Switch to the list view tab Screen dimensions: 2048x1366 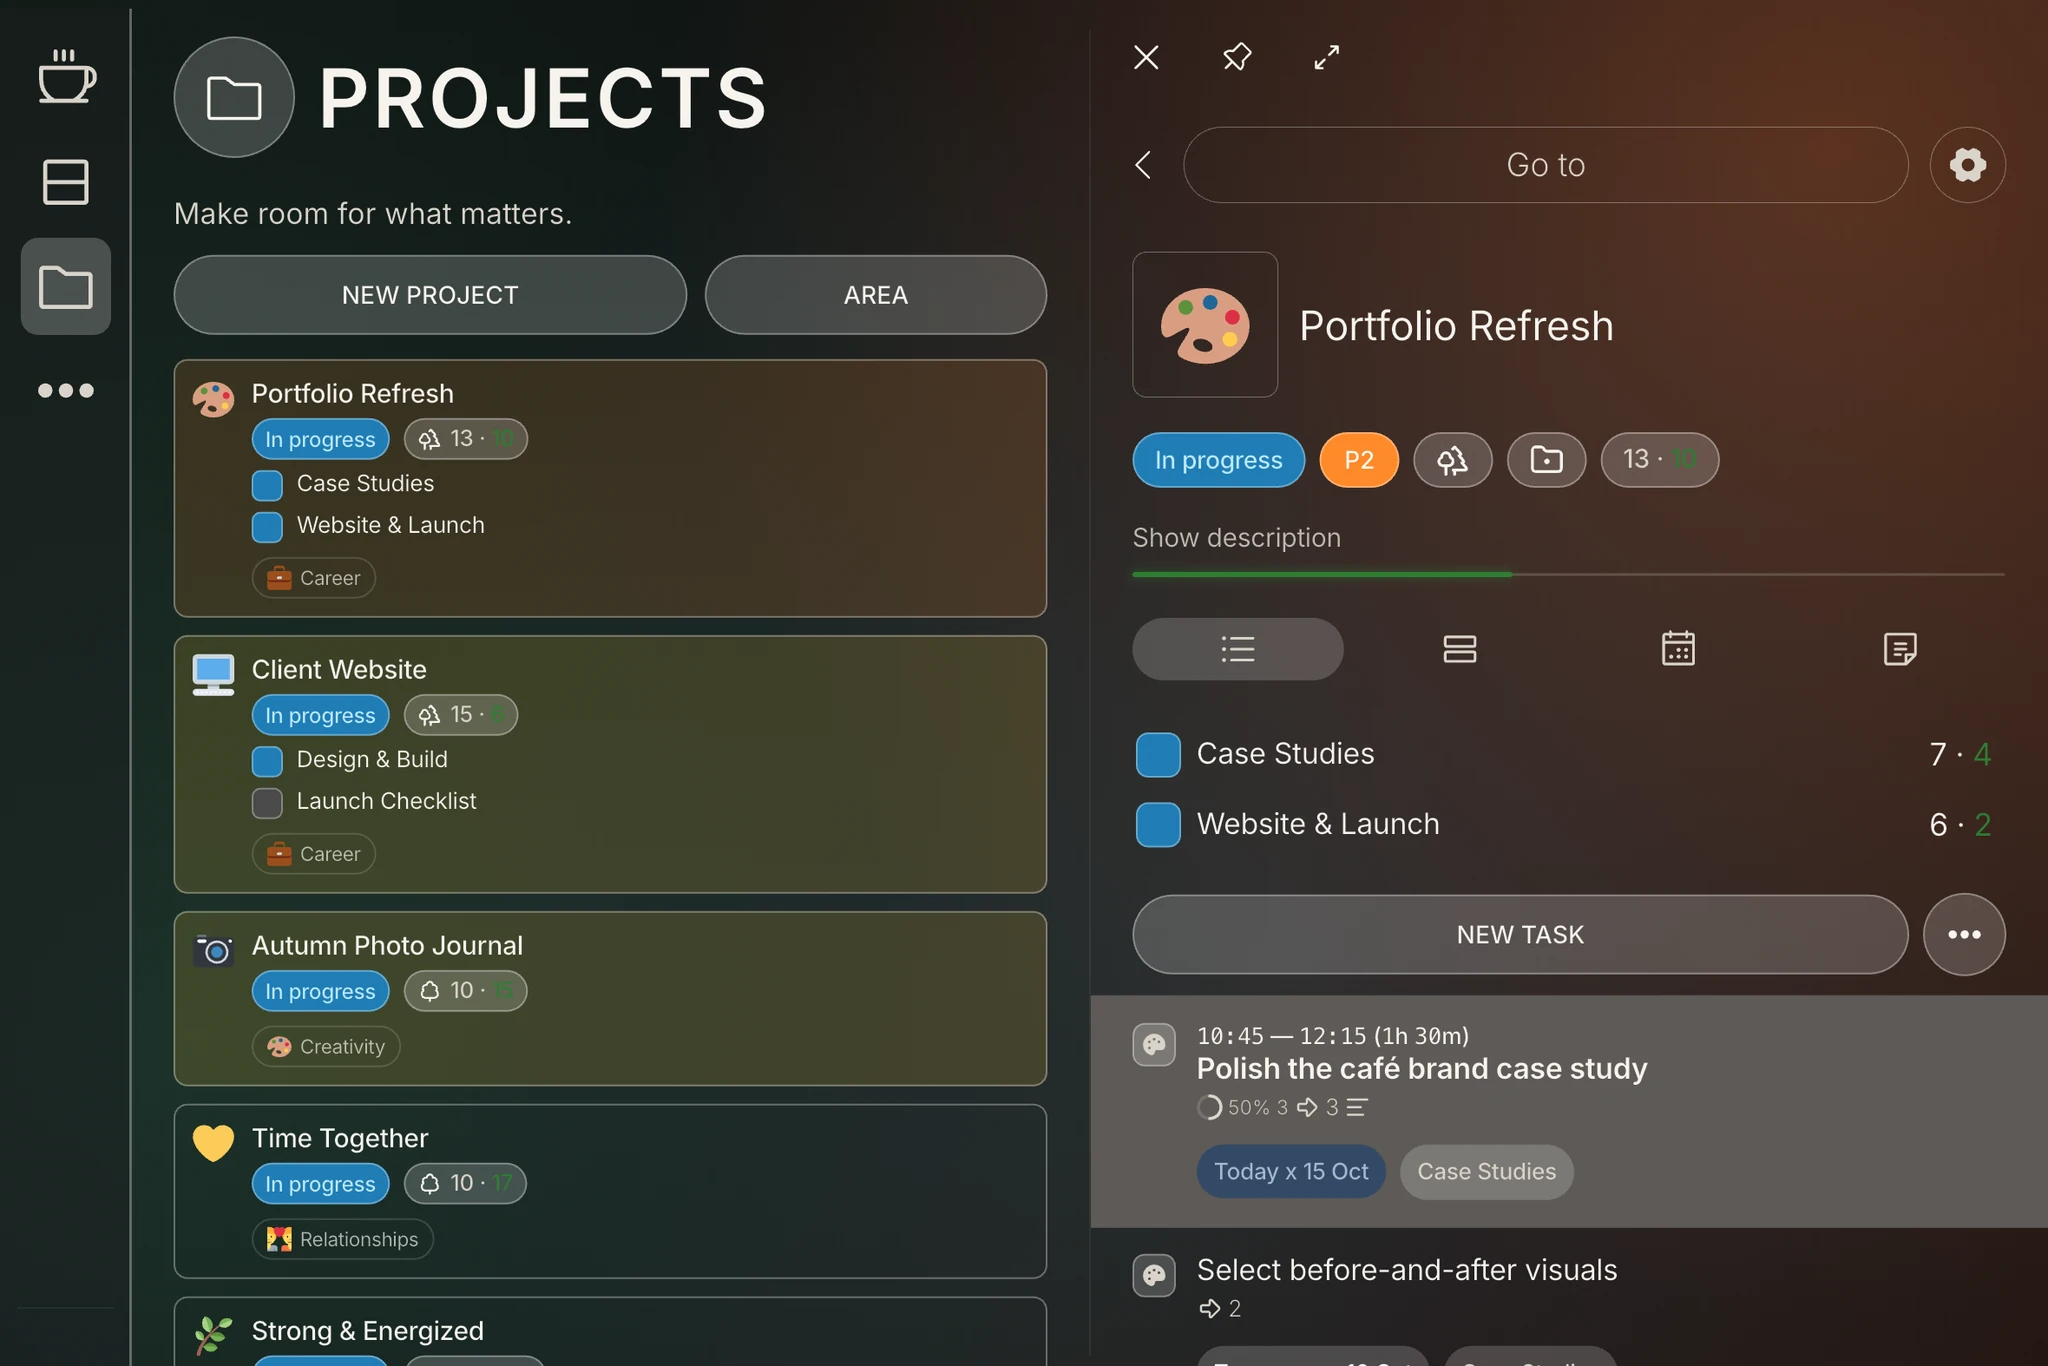(1238, 649)
